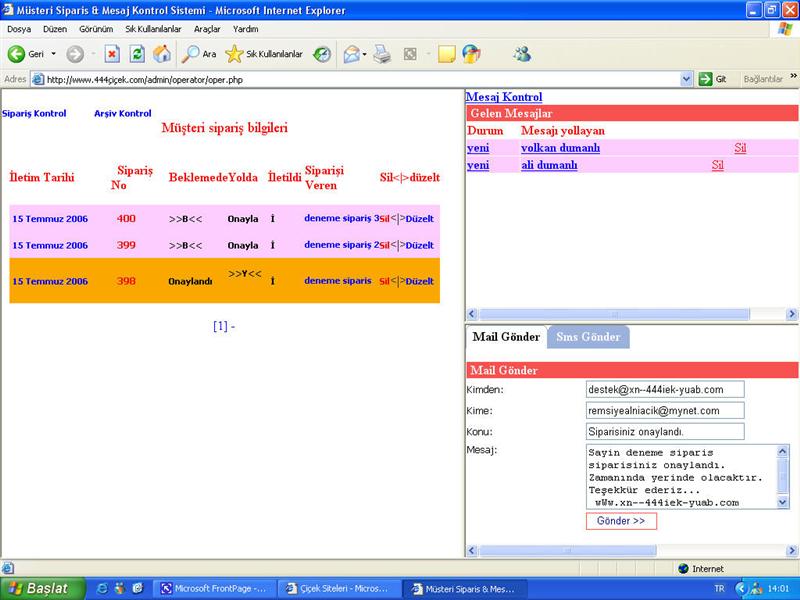
Task: Click the yellow note toolbar icon
Action: (446, 54)
